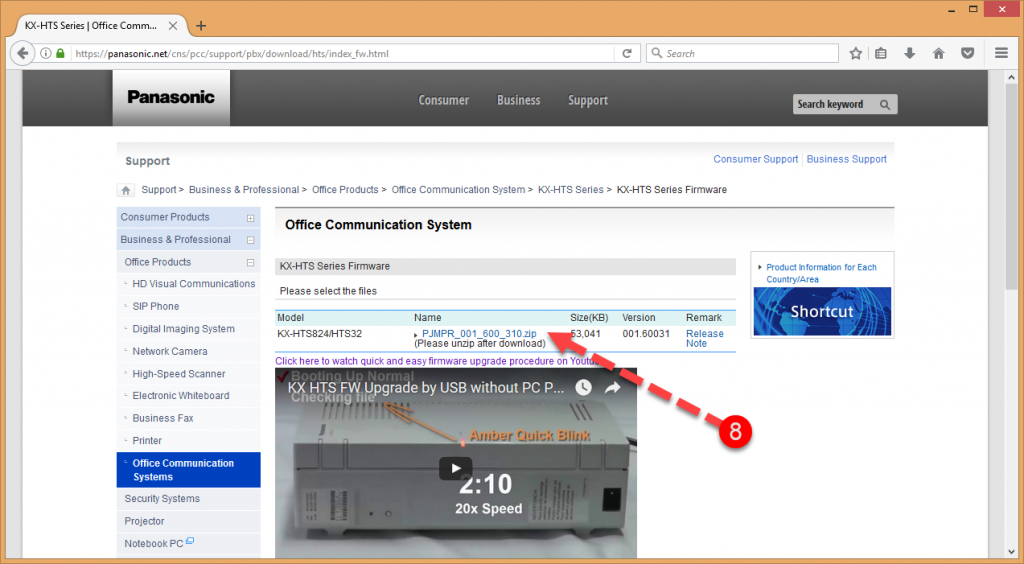Image resolution: width=1024 pixels, height=564 pixels.
Task: Download PJMPR_001_600_310.zip firmware file
Action: click(x=479, y=334)
